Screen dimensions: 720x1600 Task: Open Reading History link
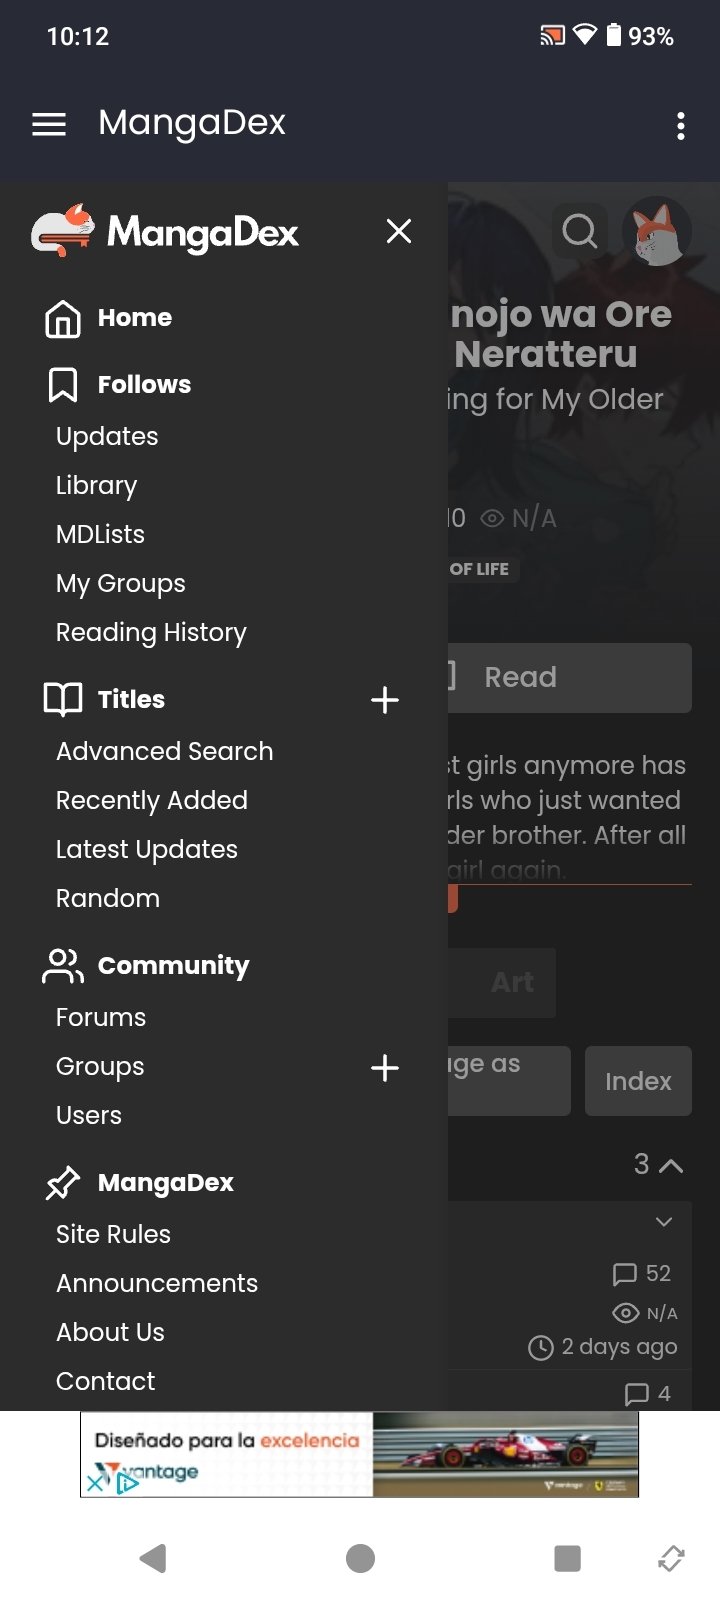point(151,632)
